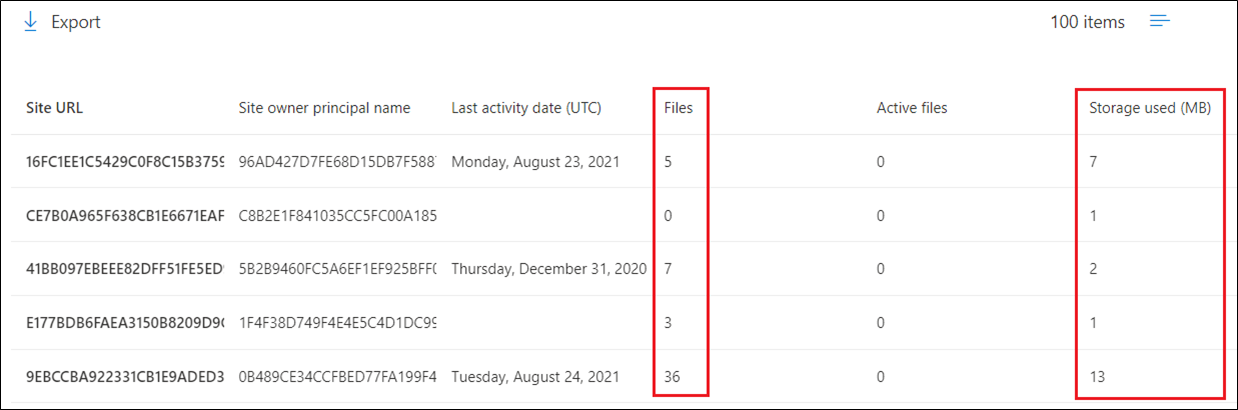
Task: Click the Export download arrow icon
Action: click(30, 22)
